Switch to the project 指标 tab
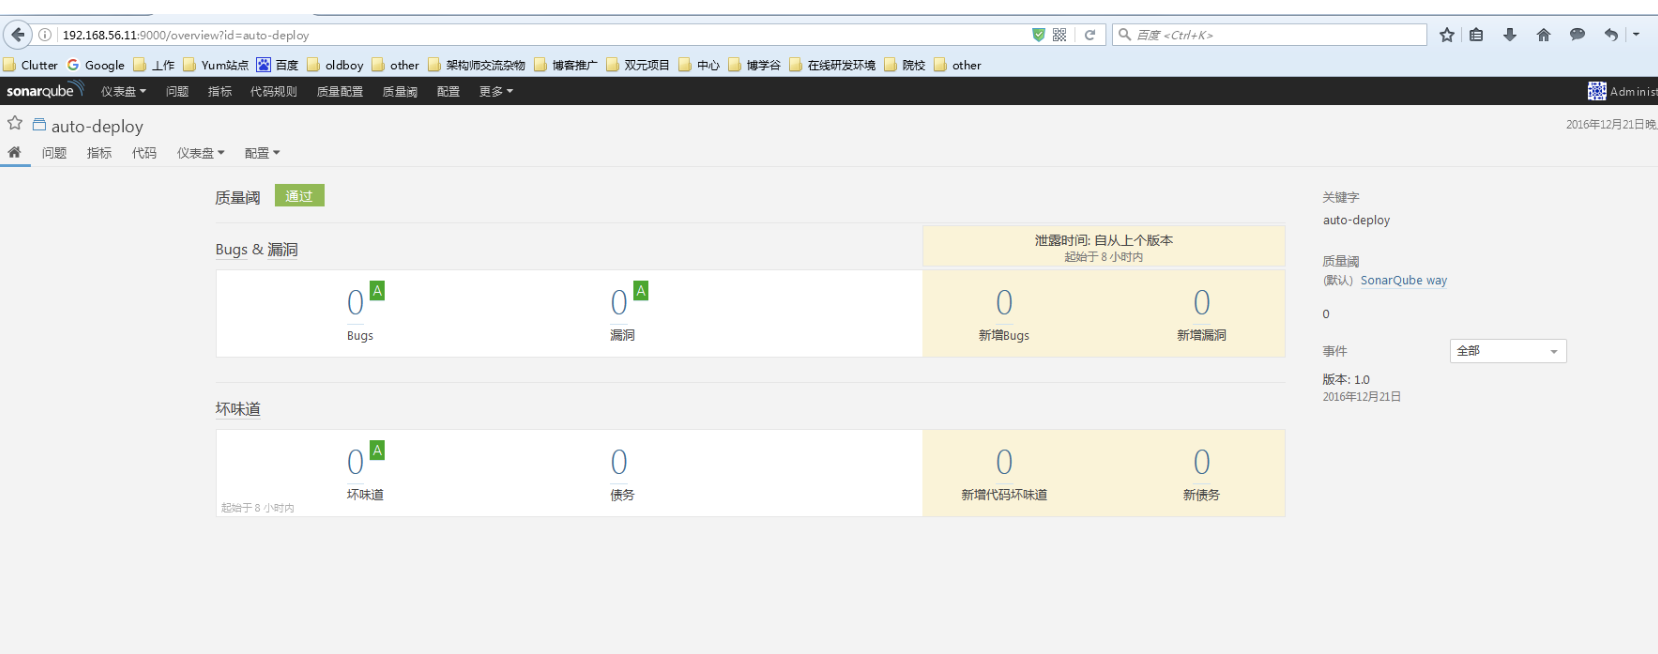Image resolution: width=1658 pixels, height=654 pixels. coord(99,153)
